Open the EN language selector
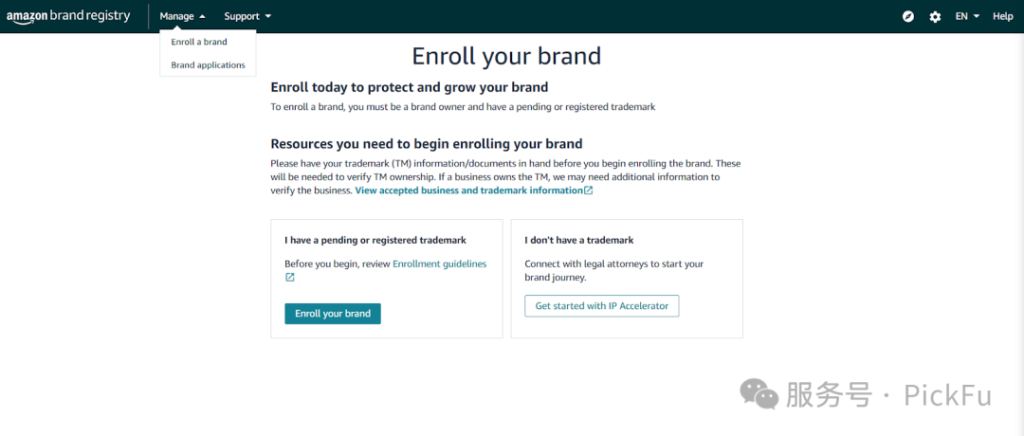This screenshot has width=1024, height=436. 967,16
